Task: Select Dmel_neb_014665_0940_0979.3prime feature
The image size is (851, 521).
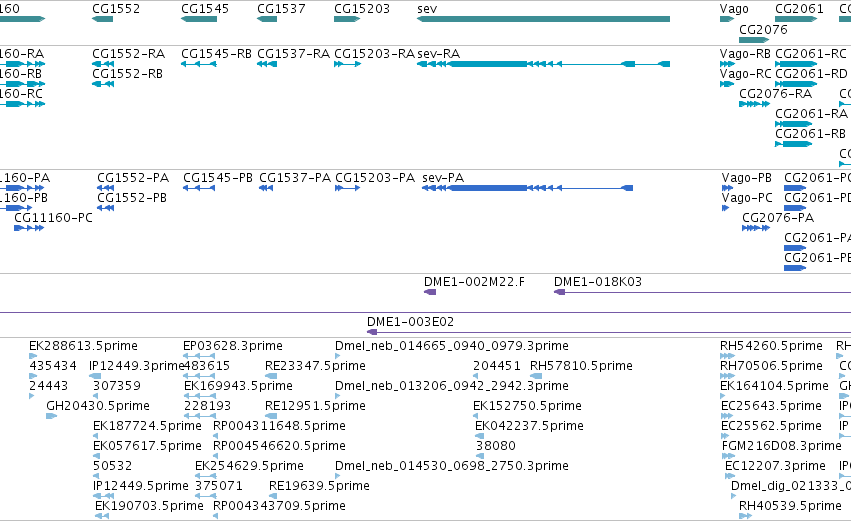Action: coord(338,356)
